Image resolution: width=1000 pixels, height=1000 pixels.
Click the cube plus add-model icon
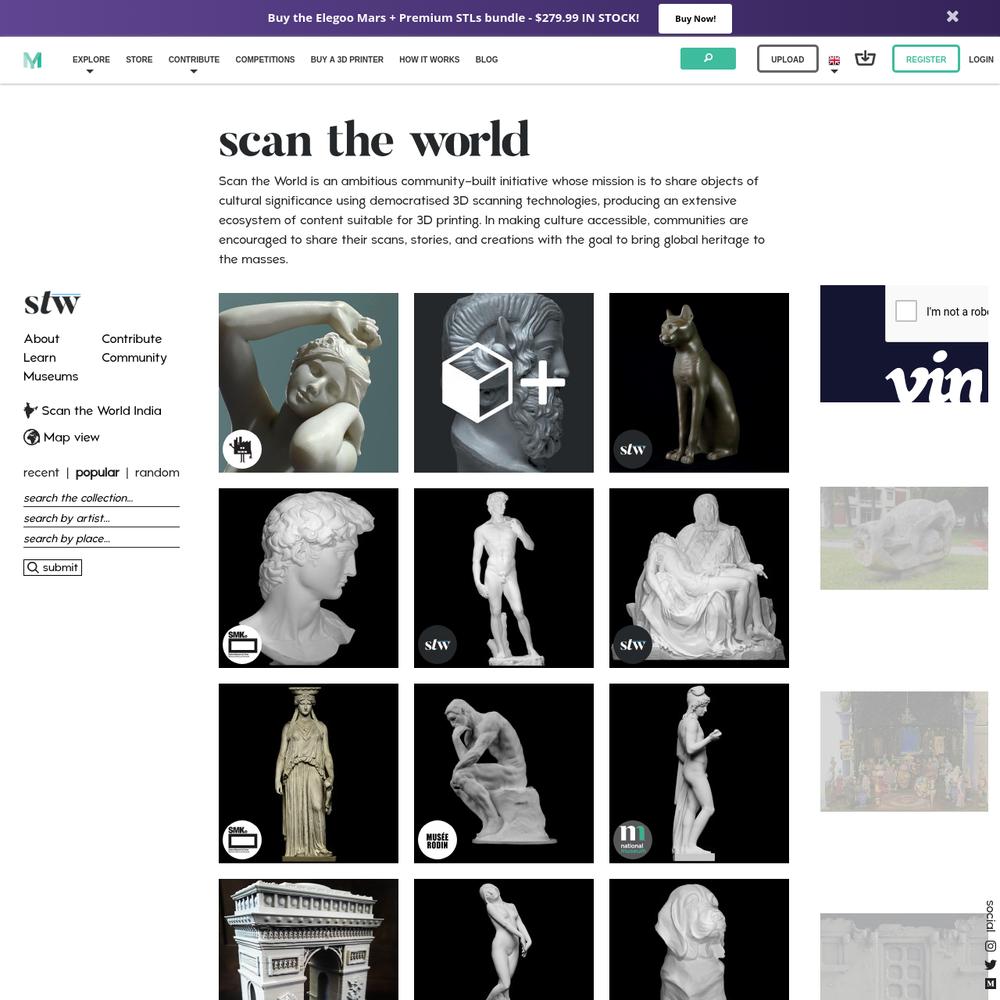[503, 383]
